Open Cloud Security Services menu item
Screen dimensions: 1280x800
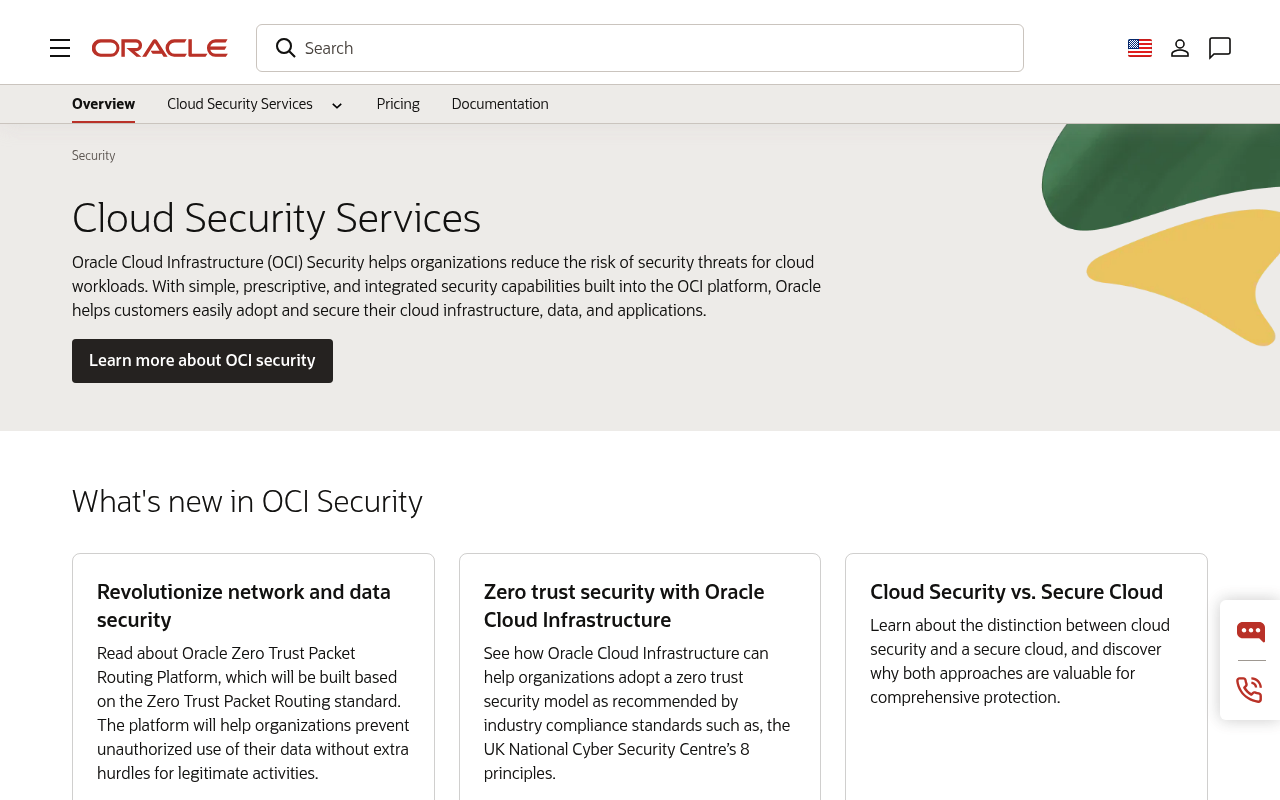240,104
